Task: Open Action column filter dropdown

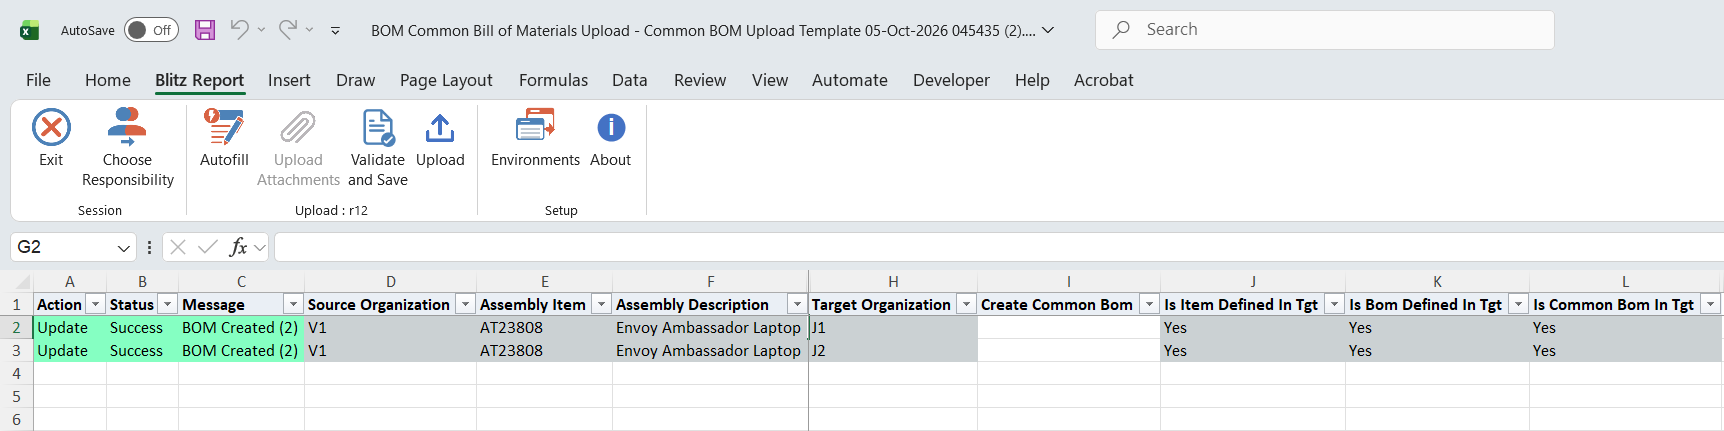Action: [96, 304]
